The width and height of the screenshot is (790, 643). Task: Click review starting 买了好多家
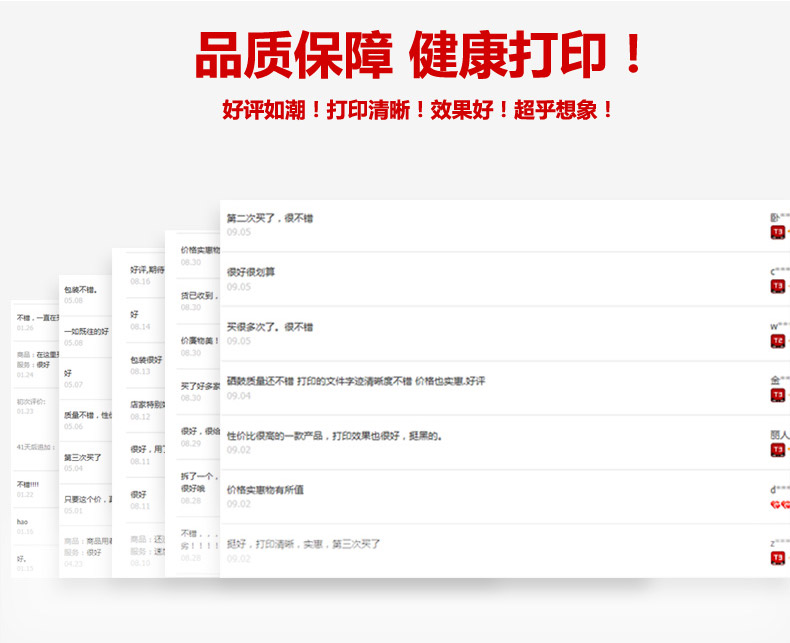pyautogui.click(x=200, y=386)
